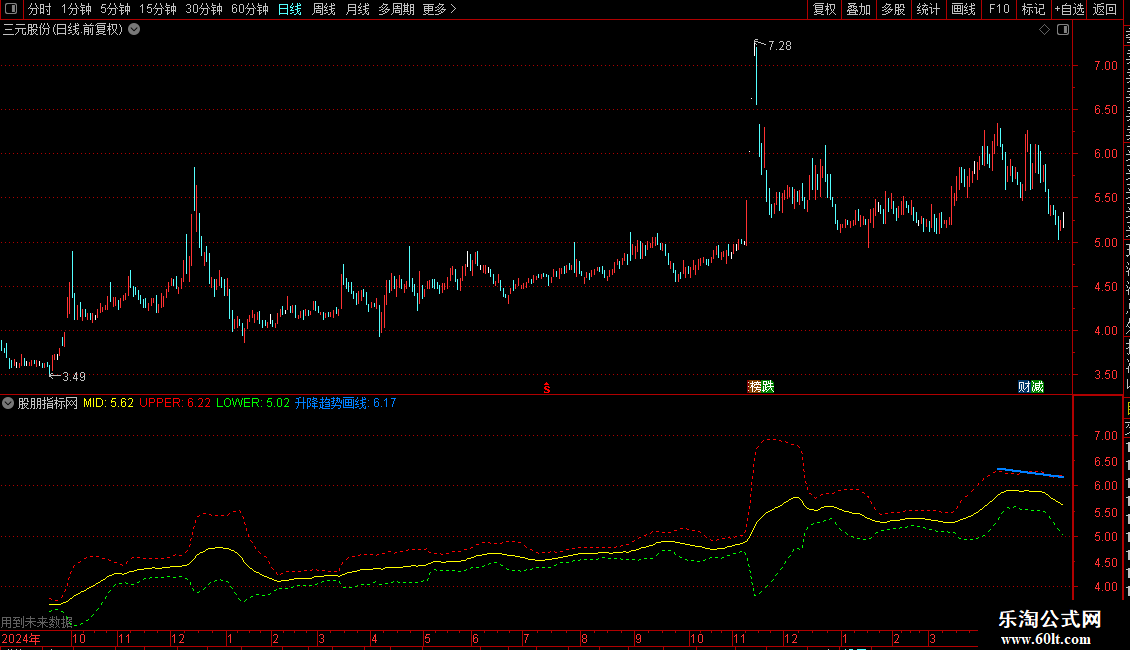
Task: Click the 股朋指标网 indicator name
Action: (48, 403)
